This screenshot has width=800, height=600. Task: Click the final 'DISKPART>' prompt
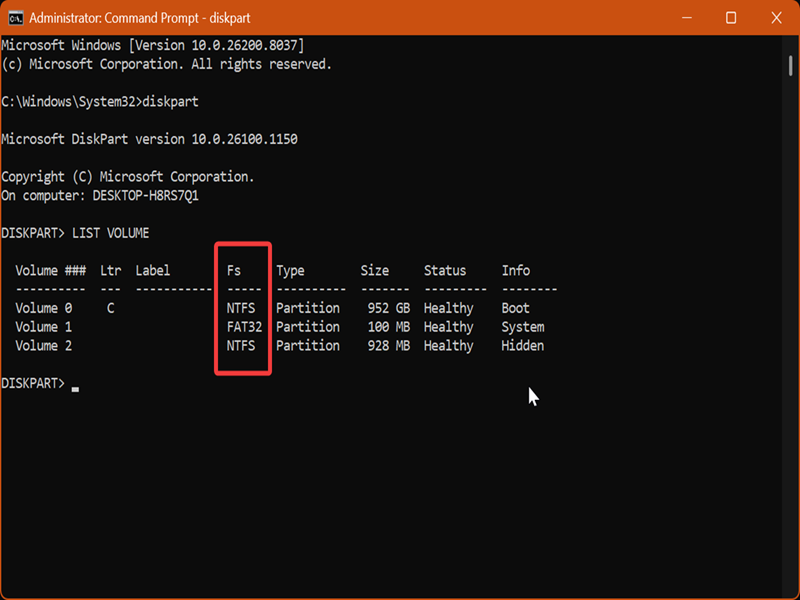33,383
